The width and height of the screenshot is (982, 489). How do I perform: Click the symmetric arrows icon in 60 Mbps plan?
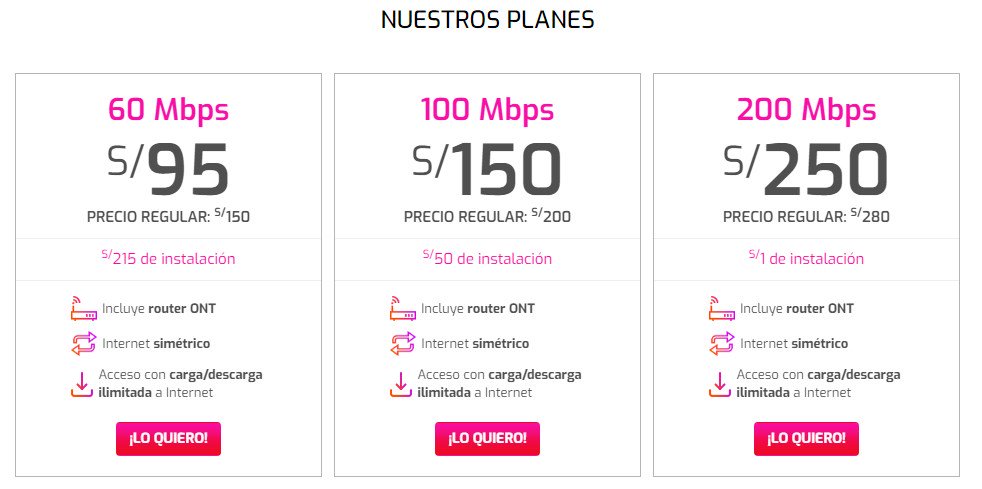click(83, 344)
